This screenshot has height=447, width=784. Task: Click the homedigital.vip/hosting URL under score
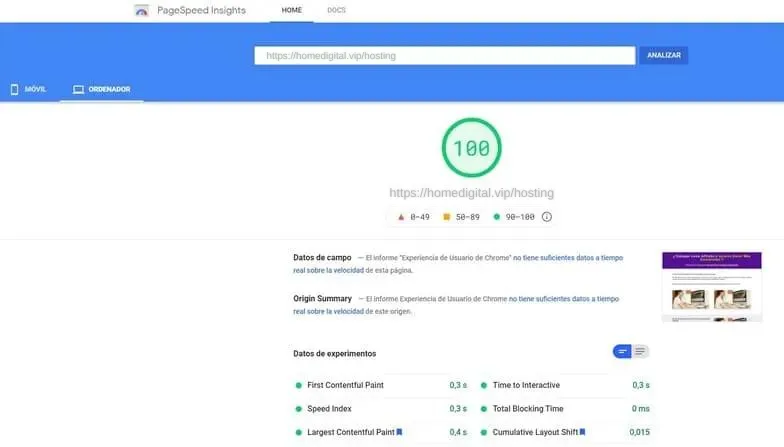click(472, 193)
